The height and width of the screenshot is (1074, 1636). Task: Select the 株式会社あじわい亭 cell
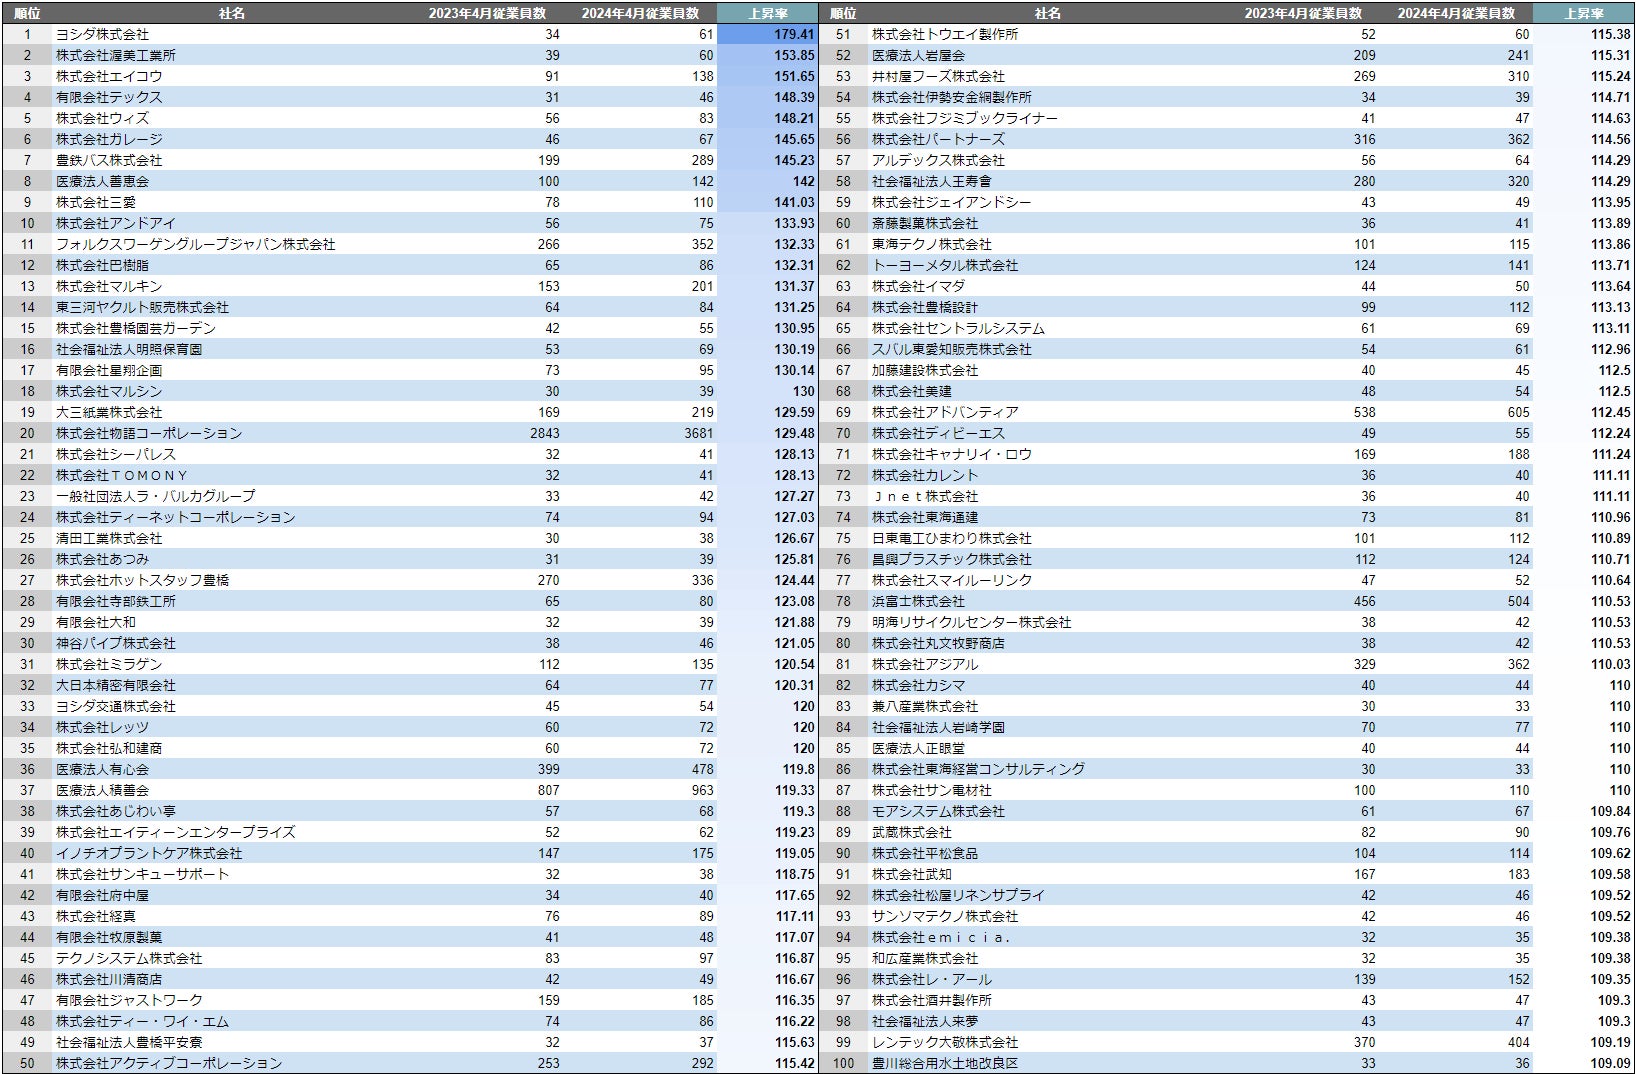pyautogui.click(x=116, y=811)
